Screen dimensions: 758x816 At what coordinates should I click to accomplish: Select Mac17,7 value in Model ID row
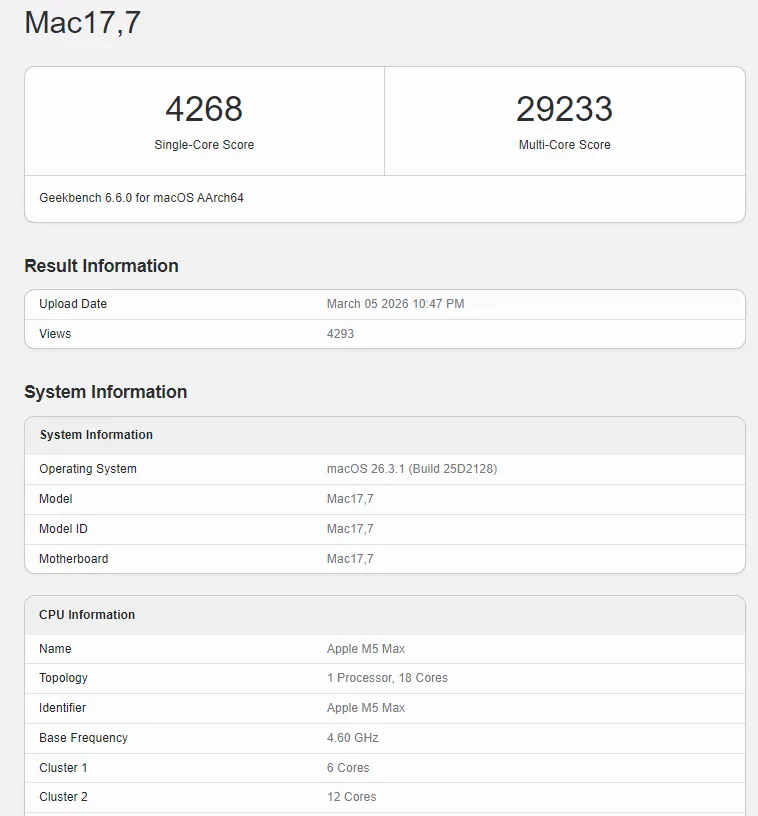pos(350,529)
